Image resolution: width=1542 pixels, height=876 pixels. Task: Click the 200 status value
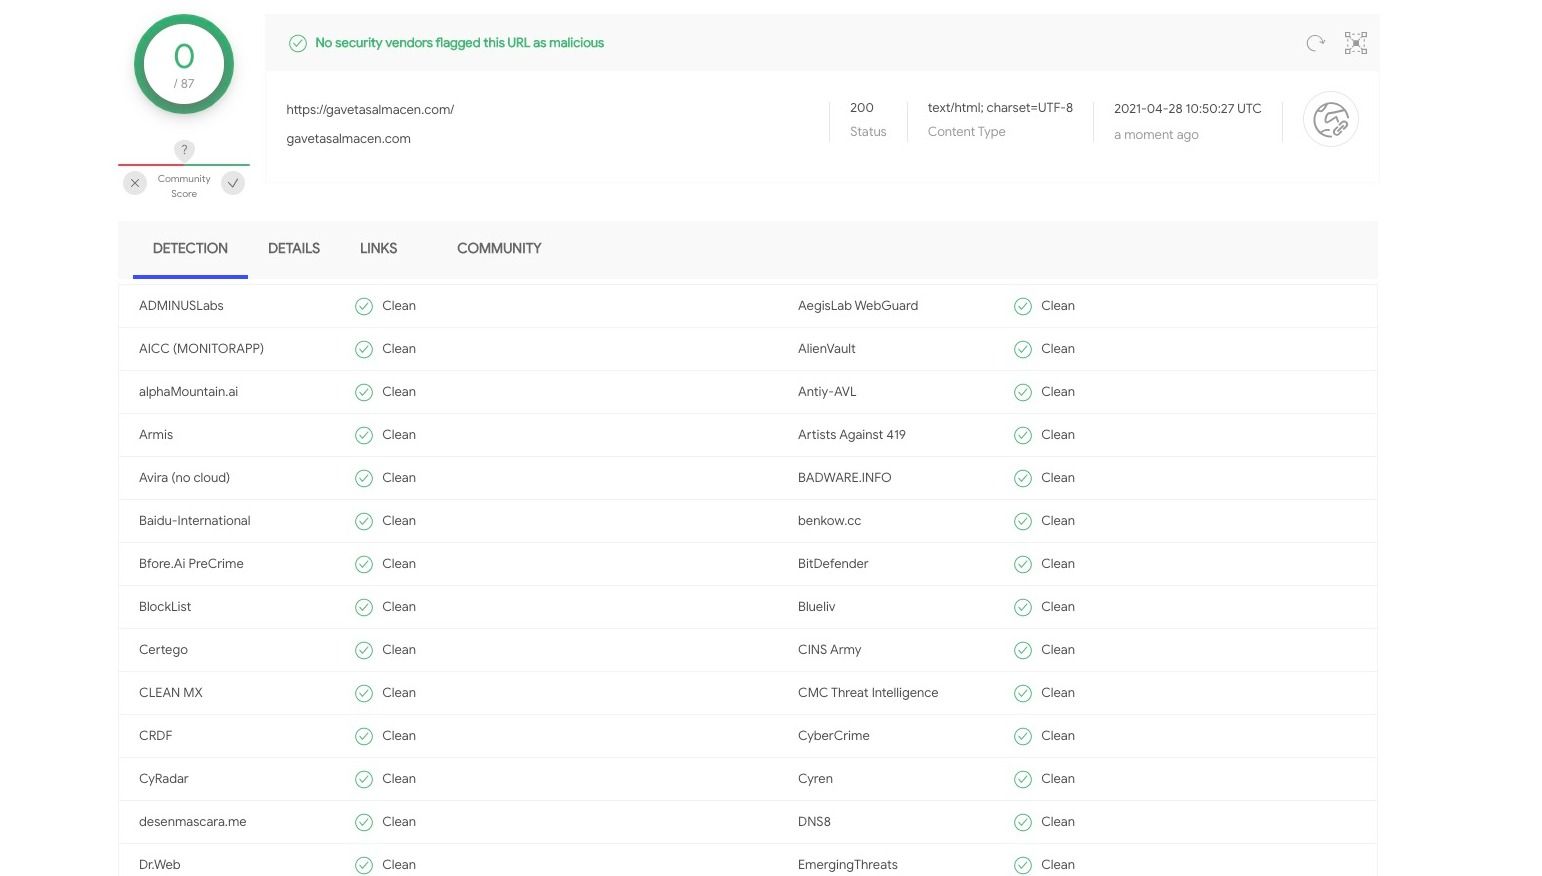(x=862, y=108)
